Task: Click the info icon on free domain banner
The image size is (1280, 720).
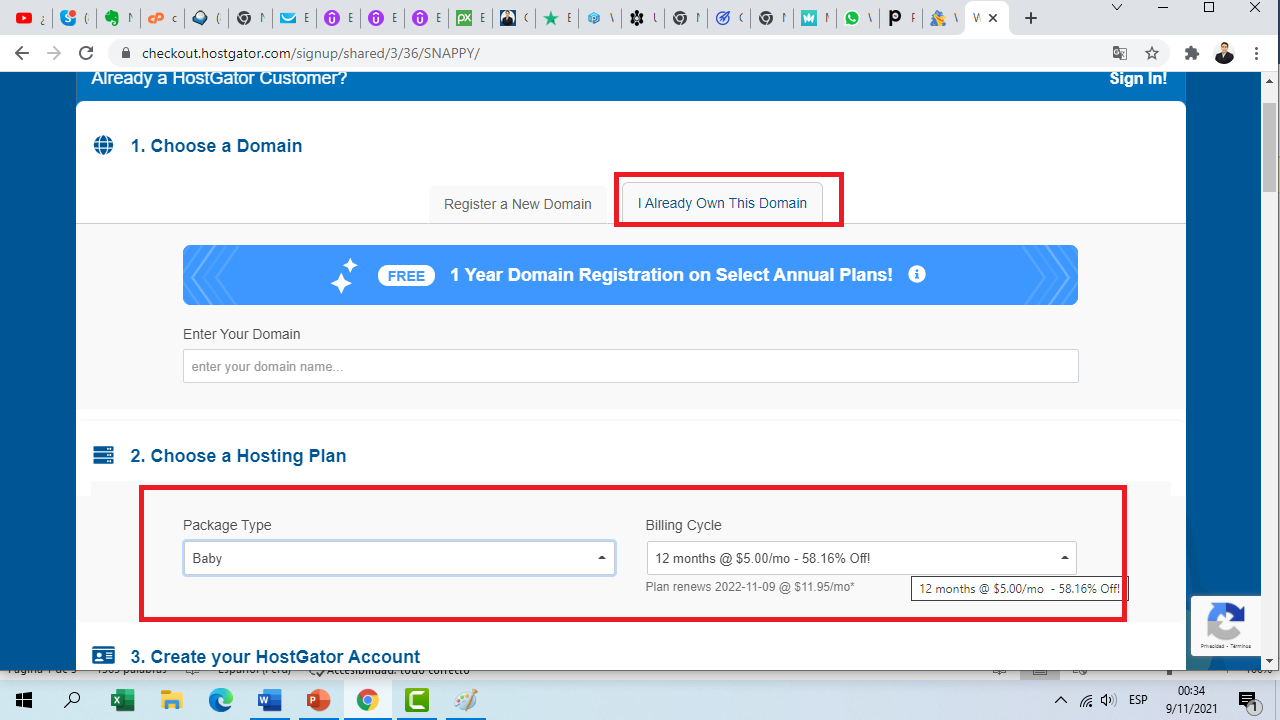Action: tap(917, 274)
